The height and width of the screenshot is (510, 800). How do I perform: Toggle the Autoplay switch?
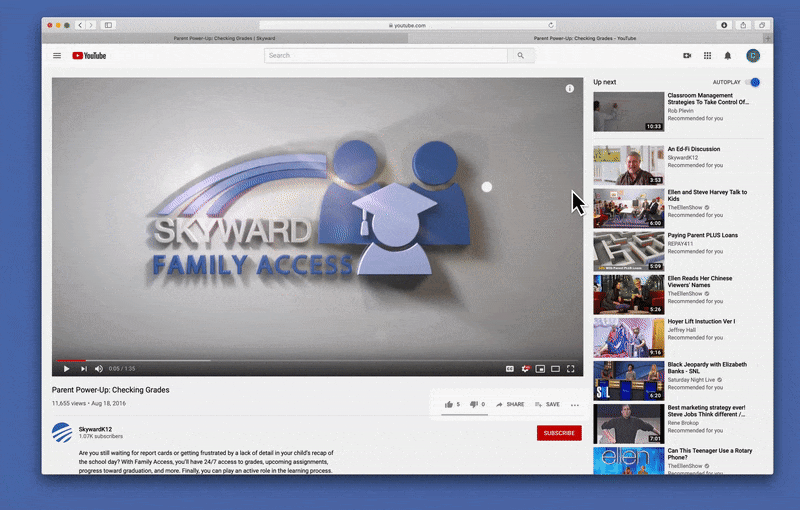pos(753,82)
